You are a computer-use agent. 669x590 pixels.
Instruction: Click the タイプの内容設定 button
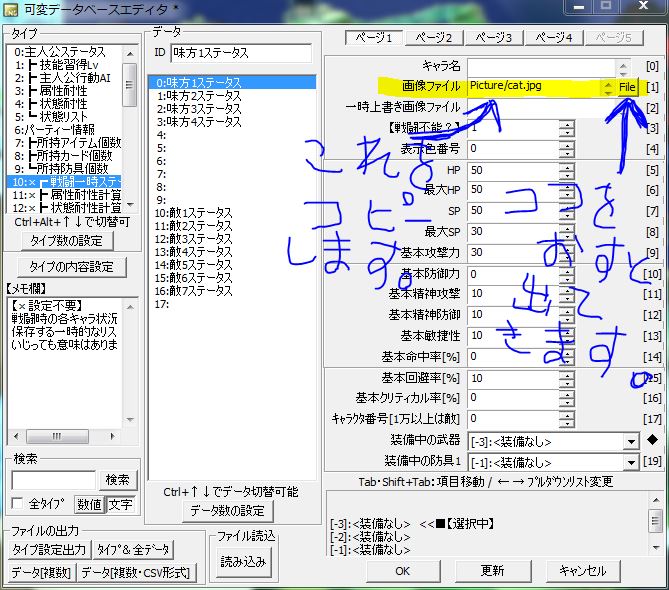pyautogui.click(x=71, y=267)
